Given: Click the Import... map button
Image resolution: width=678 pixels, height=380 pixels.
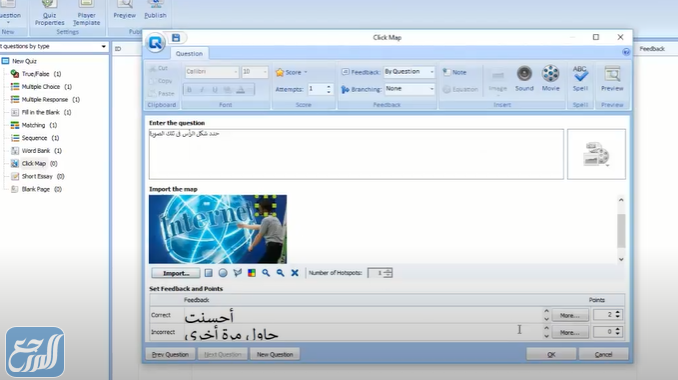Looking at the screenshot, I should pyautogui.click(x=176, y=273).
